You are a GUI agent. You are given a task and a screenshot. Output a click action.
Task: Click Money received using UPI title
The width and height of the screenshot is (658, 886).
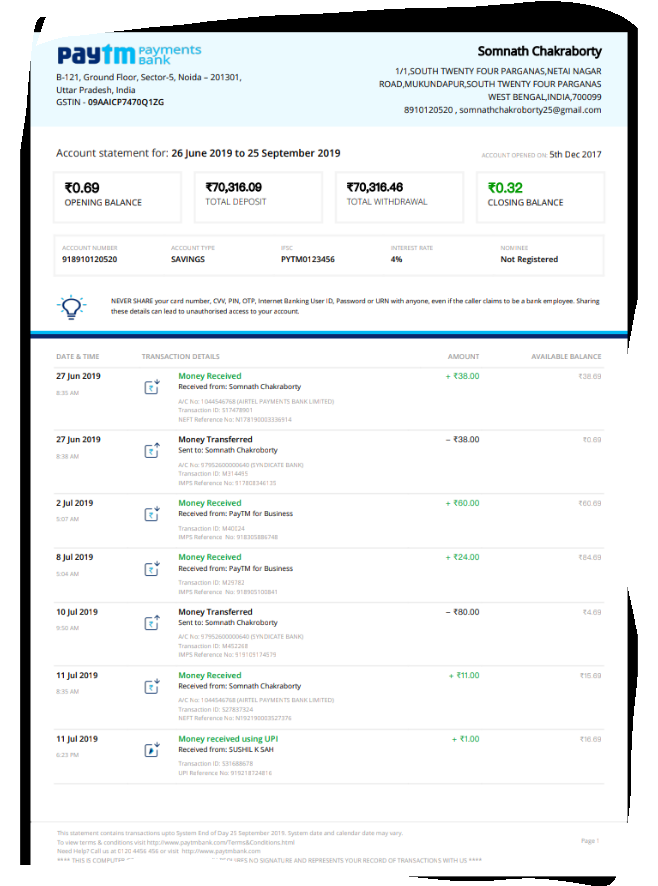coord(228,739)
